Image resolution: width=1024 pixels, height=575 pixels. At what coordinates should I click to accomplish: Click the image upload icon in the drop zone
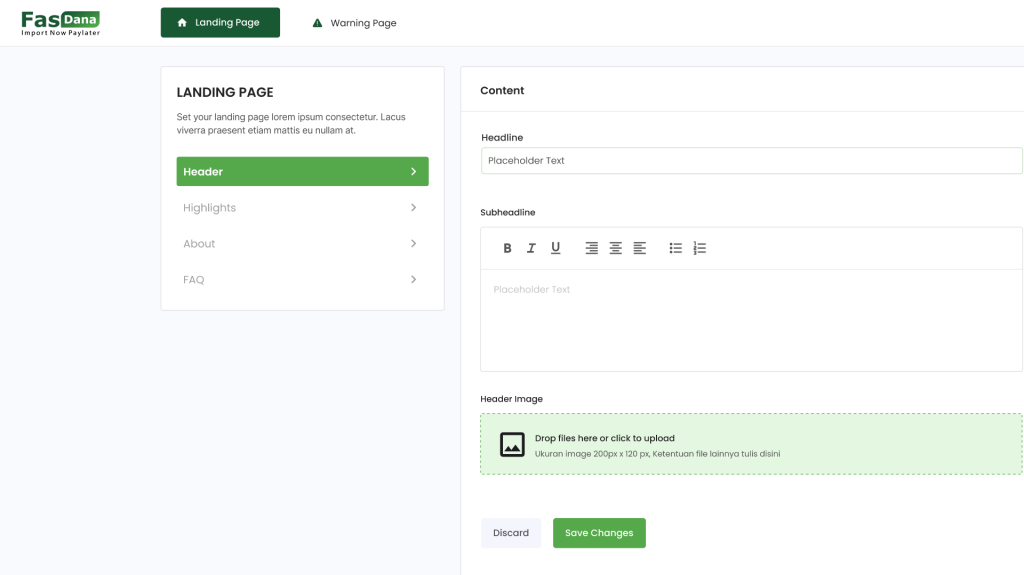pos(512,444)
